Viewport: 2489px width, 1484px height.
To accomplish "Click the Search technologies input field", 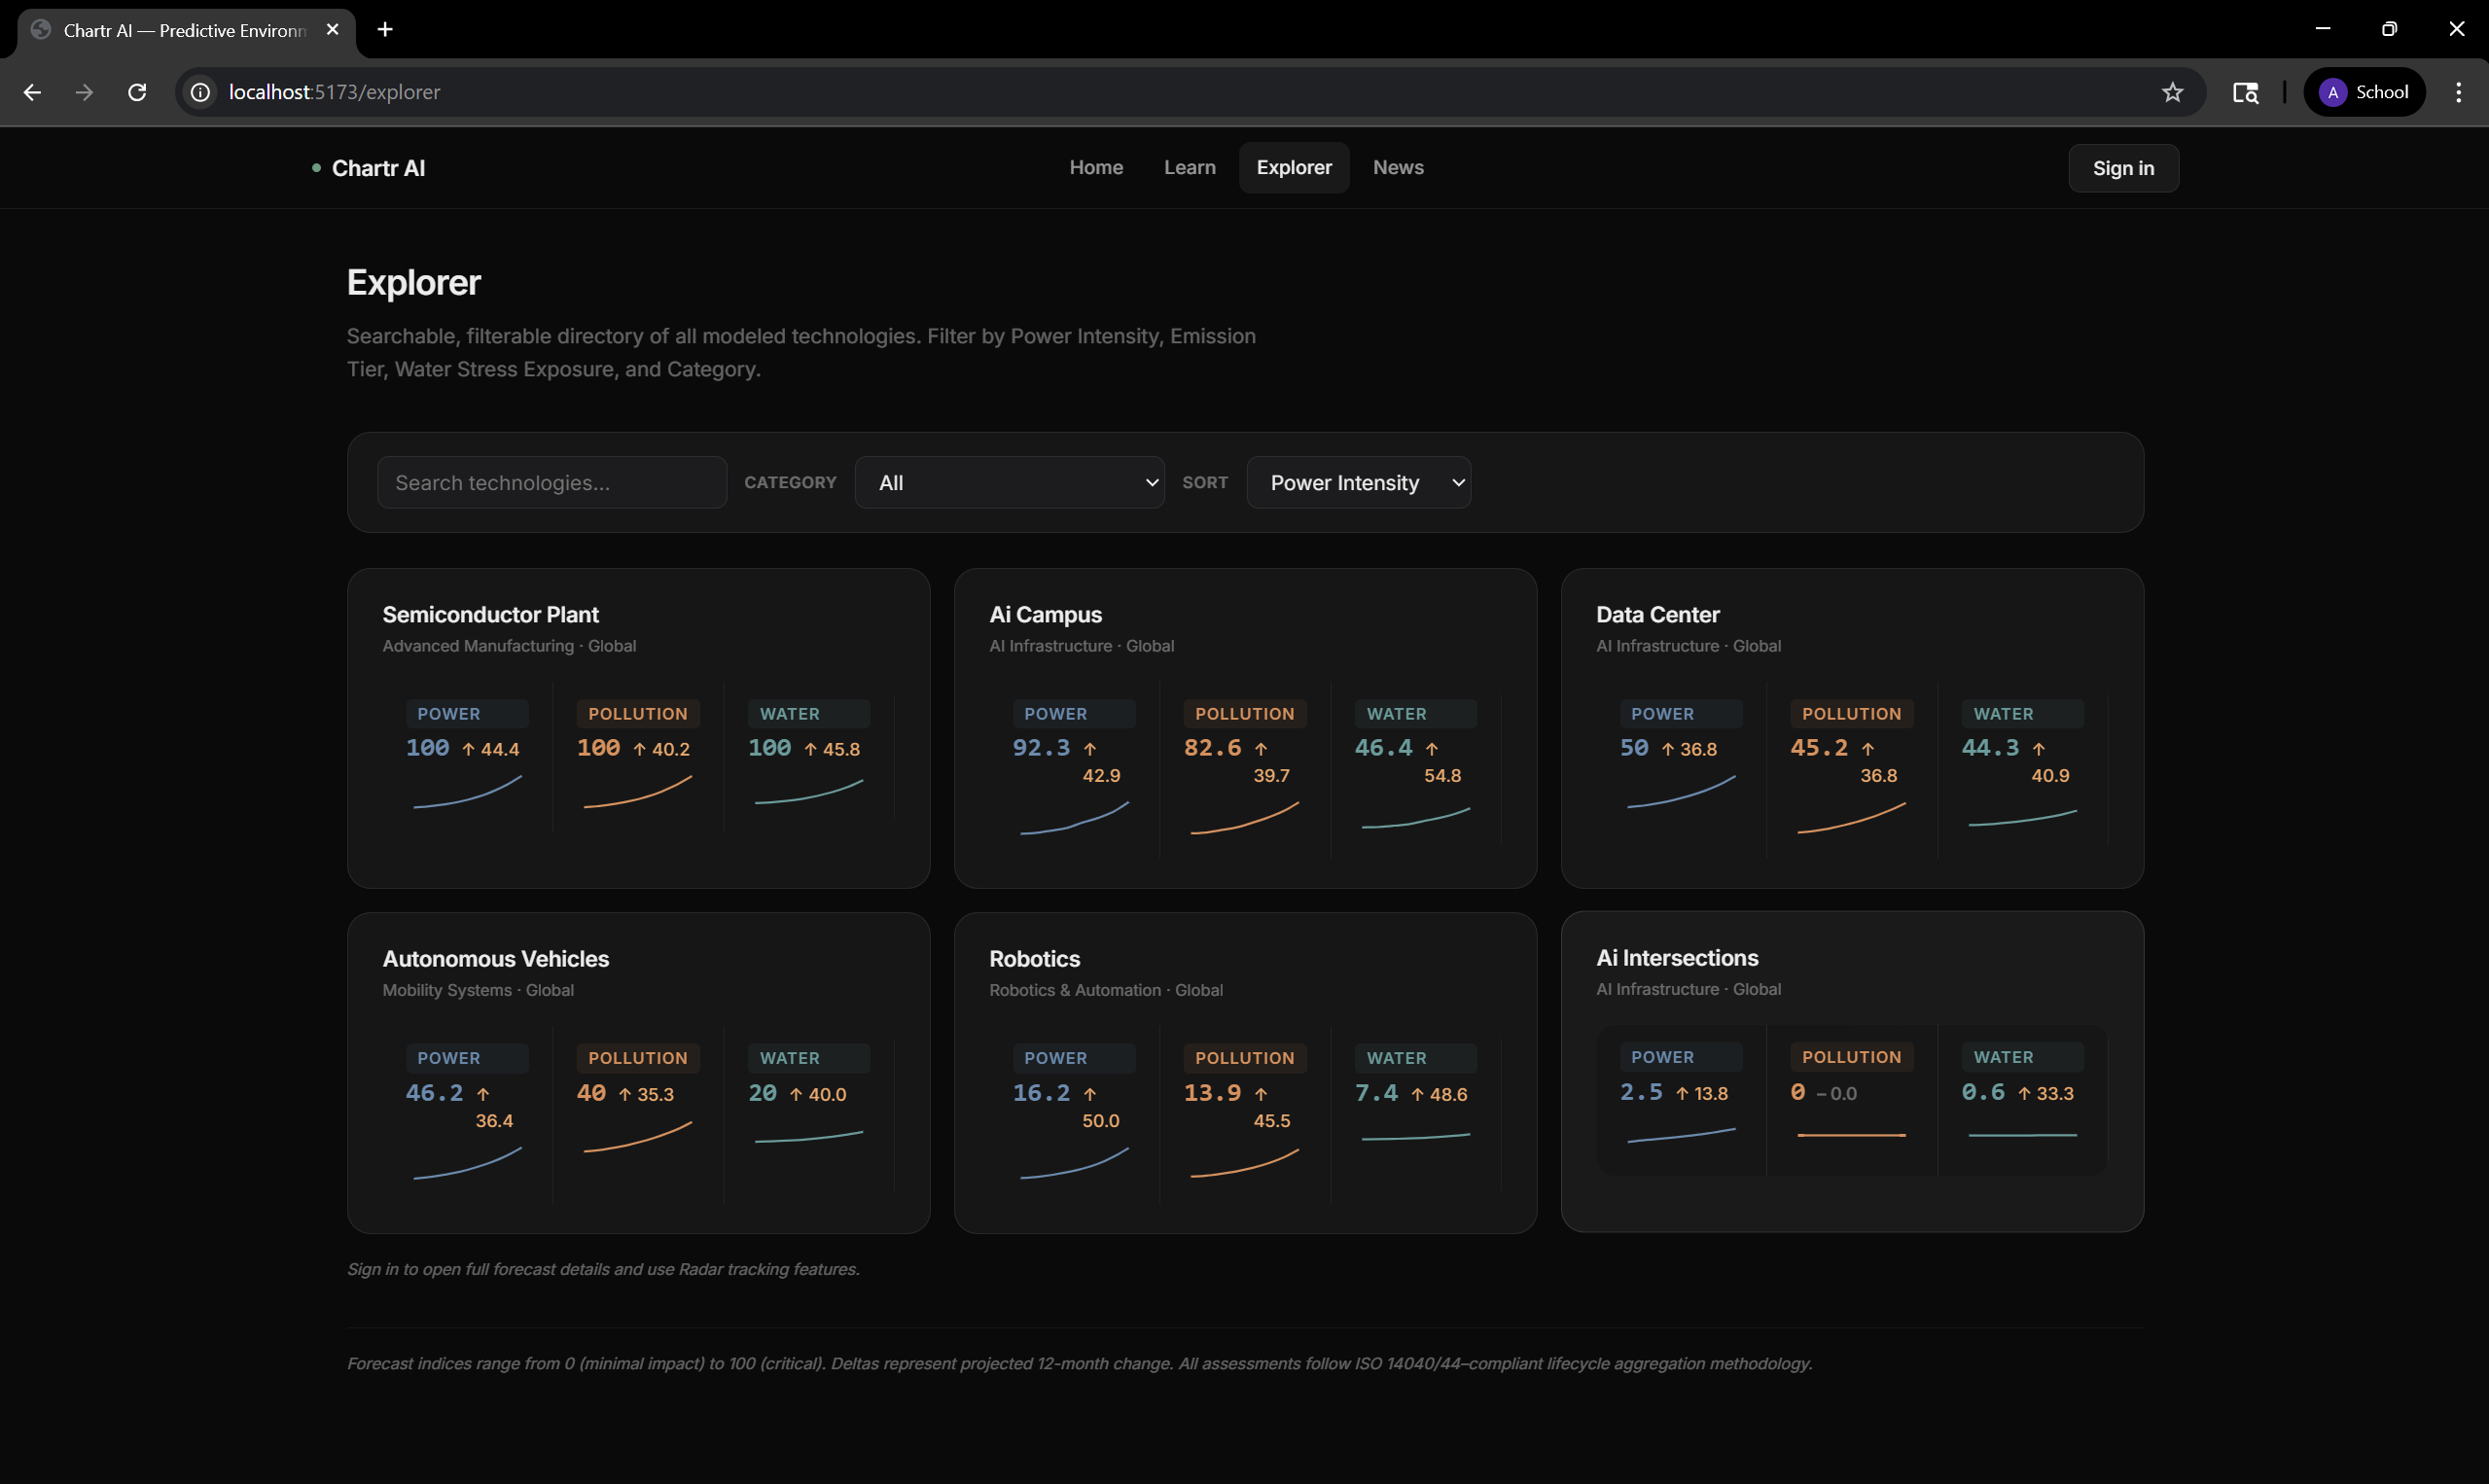I will (x=552, y=483).
